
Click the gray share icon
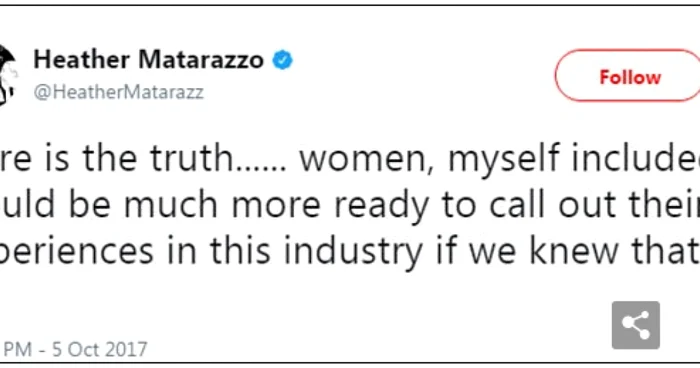coord(636,325)
